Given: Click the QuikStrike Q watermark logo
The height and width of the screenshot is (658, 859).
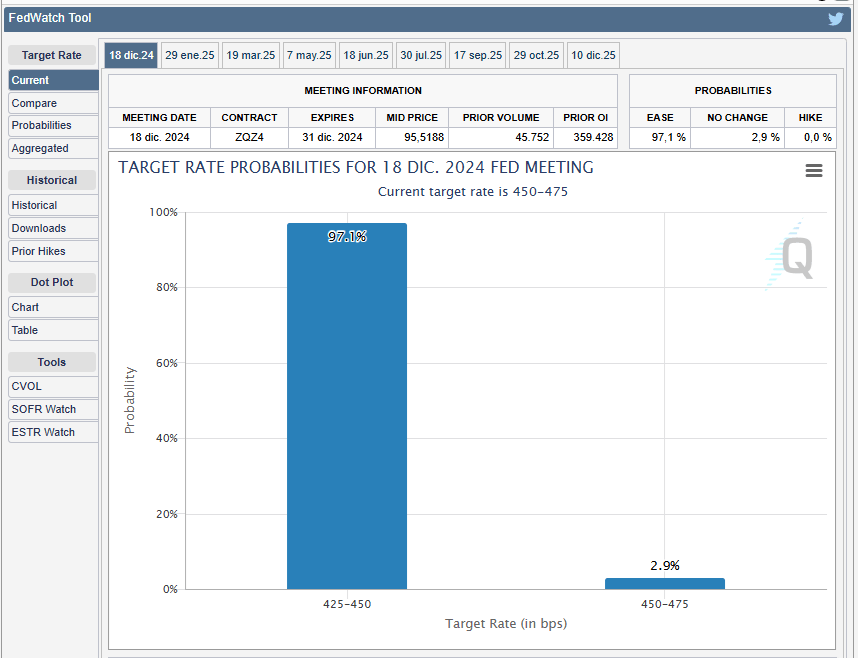Looking at the screenshot, I should [793, 257].
